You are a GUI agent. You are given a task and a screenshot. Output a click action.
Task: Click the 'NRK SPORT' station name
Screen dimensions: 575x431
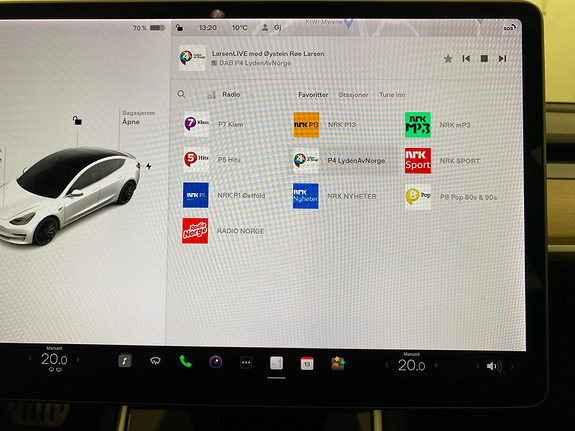pos(460,161)
